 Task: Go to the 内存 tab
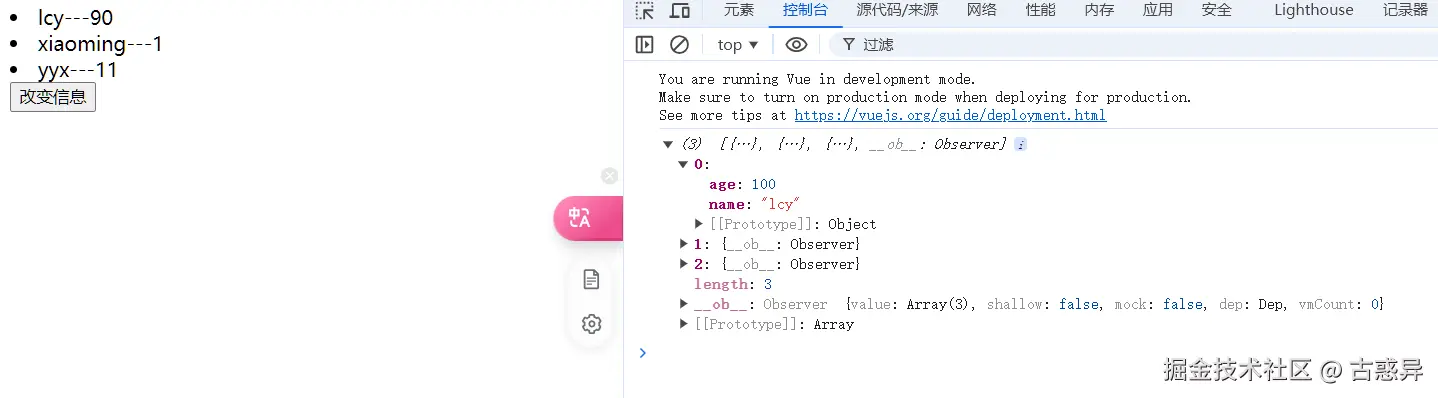pyautogui.click(x=1099, y=10)
